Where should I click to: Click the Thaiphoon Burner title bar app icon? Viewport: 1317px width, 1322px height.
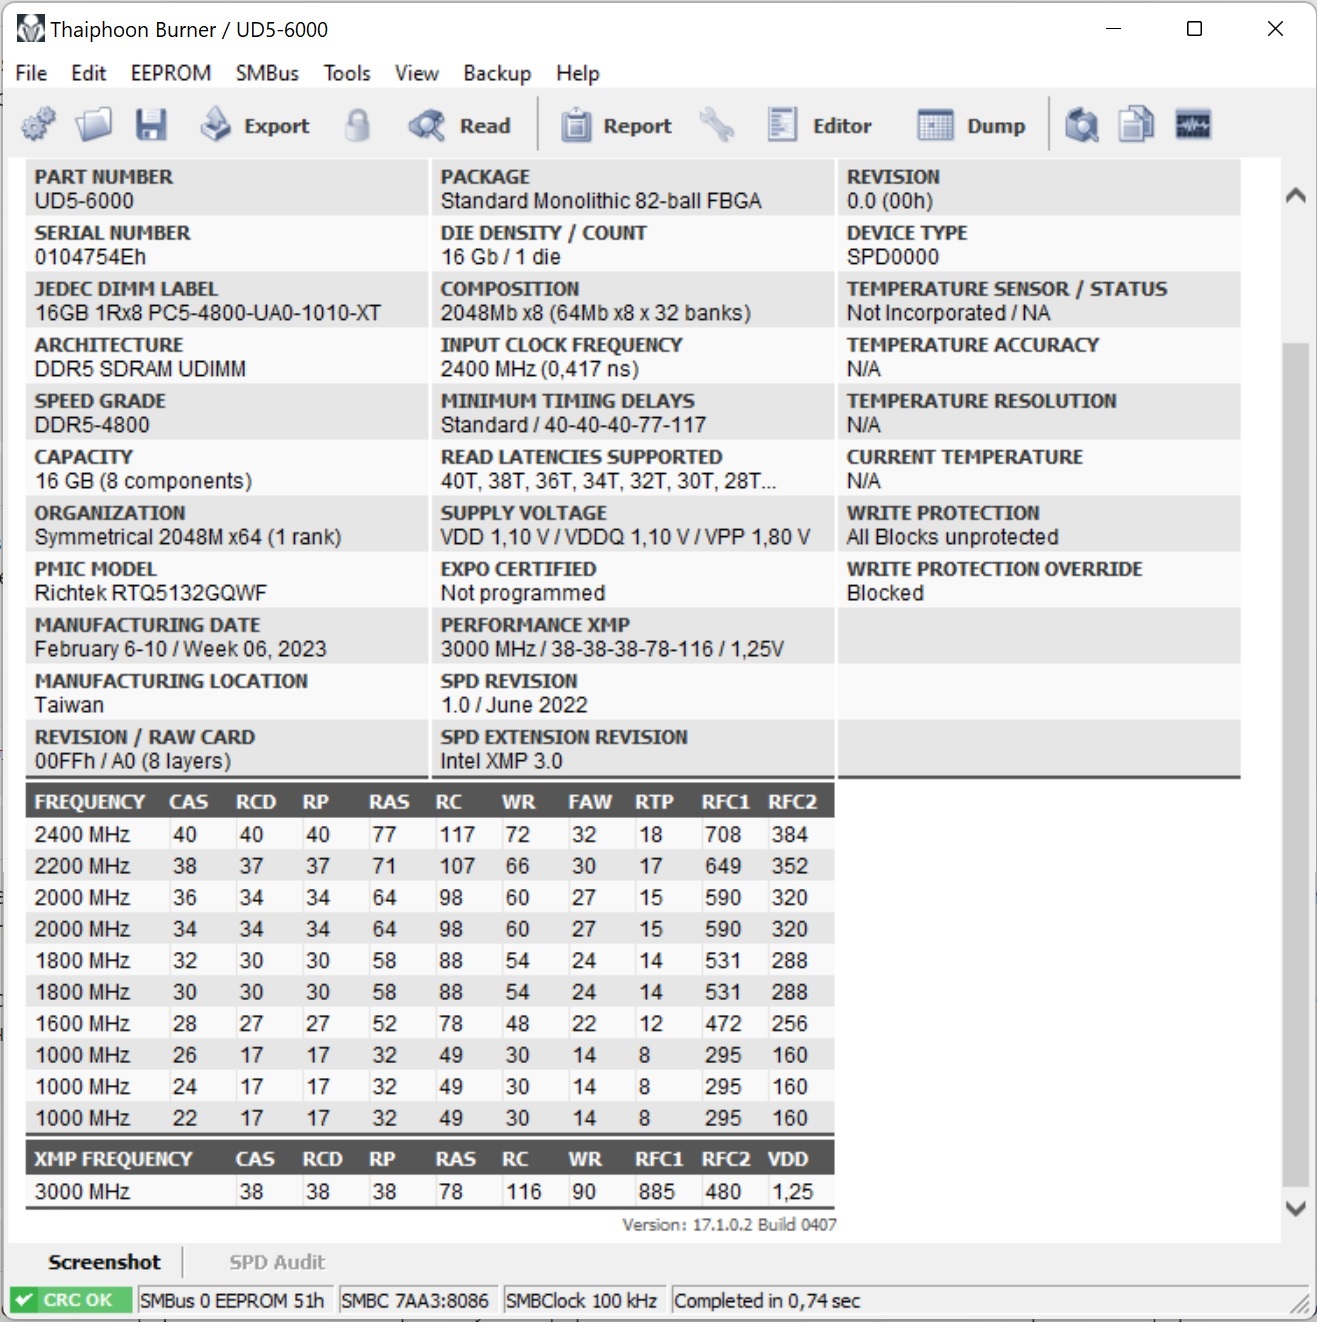30,29
